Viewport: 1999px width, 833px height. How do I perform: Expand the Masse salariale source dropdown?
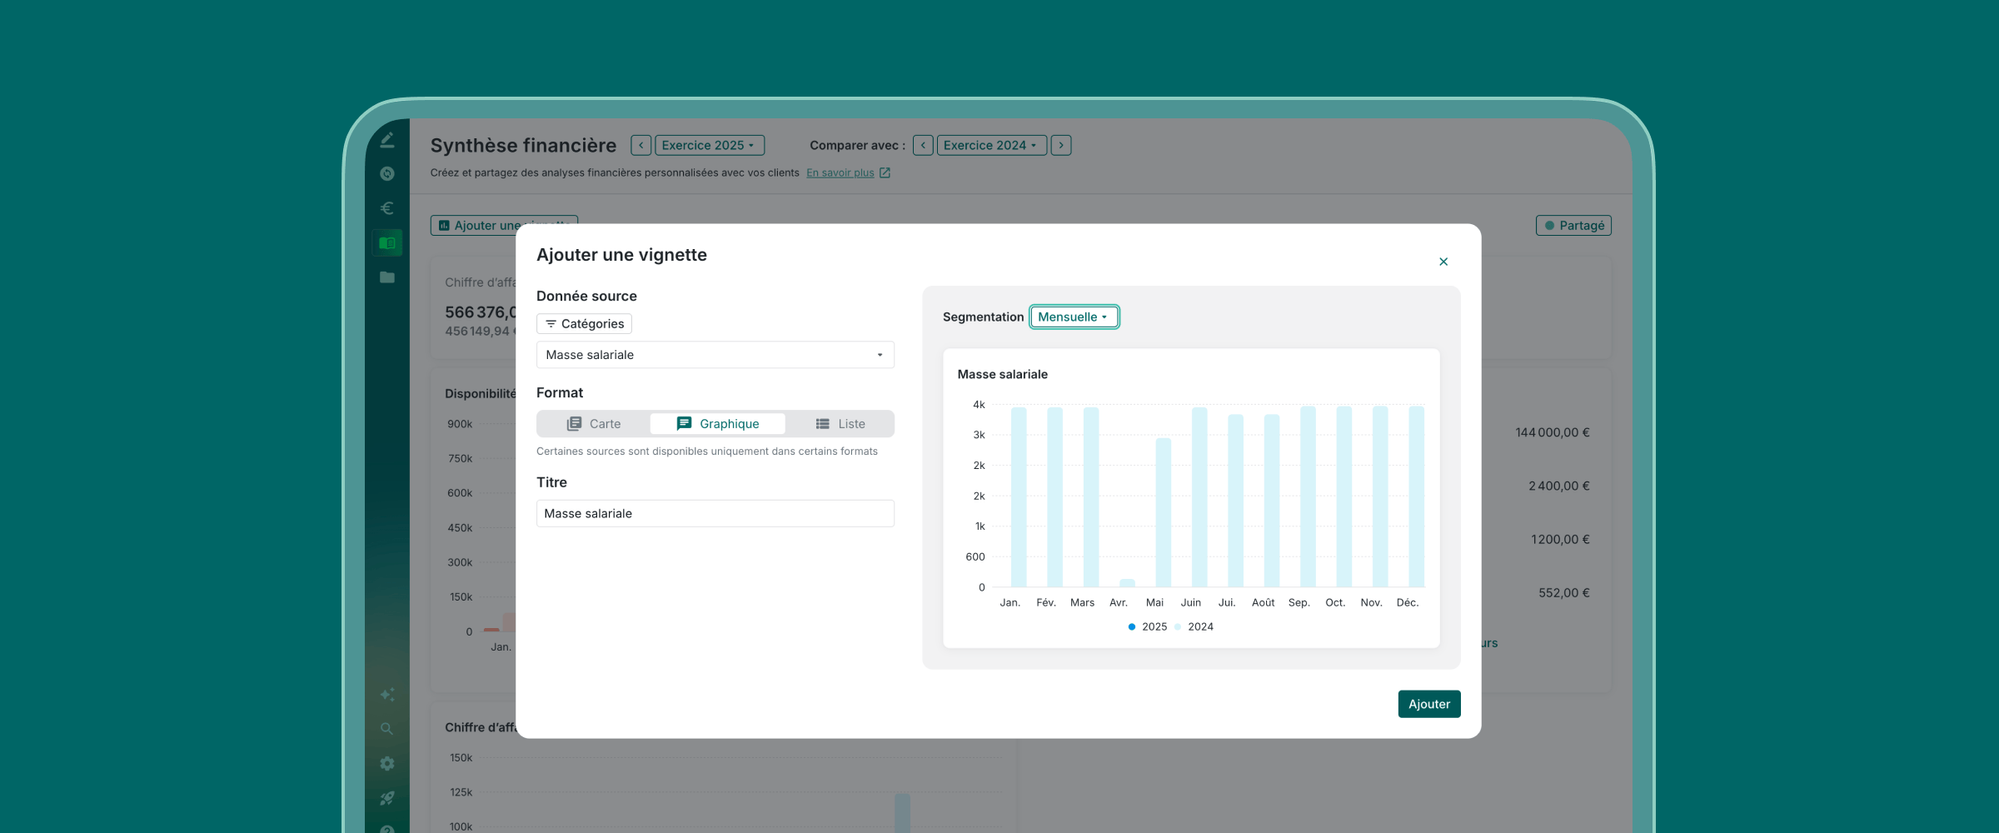click(715, 355)
